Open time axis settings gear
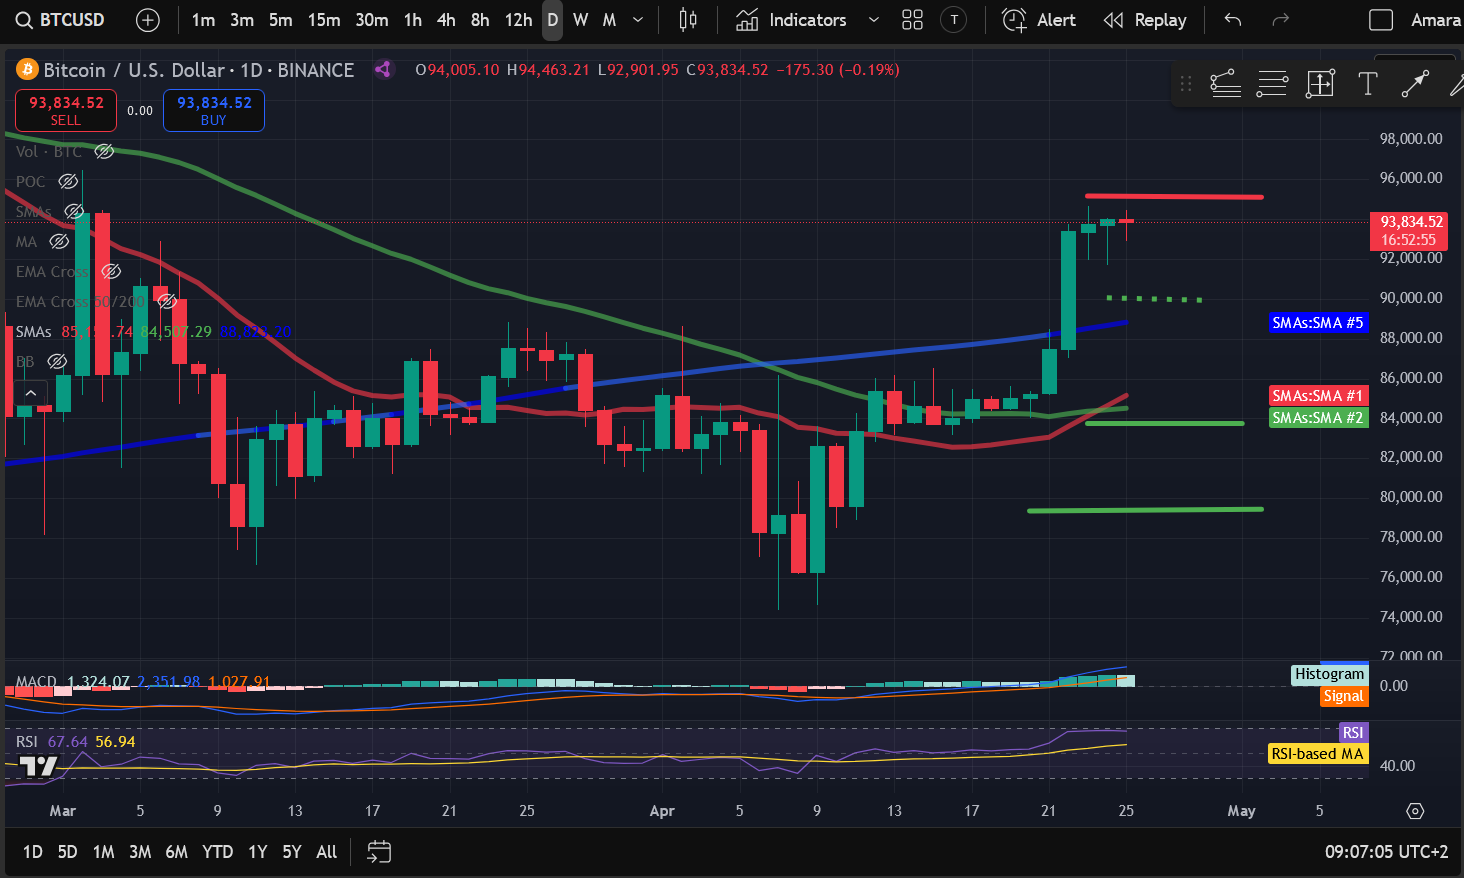 click(1414, 811)
